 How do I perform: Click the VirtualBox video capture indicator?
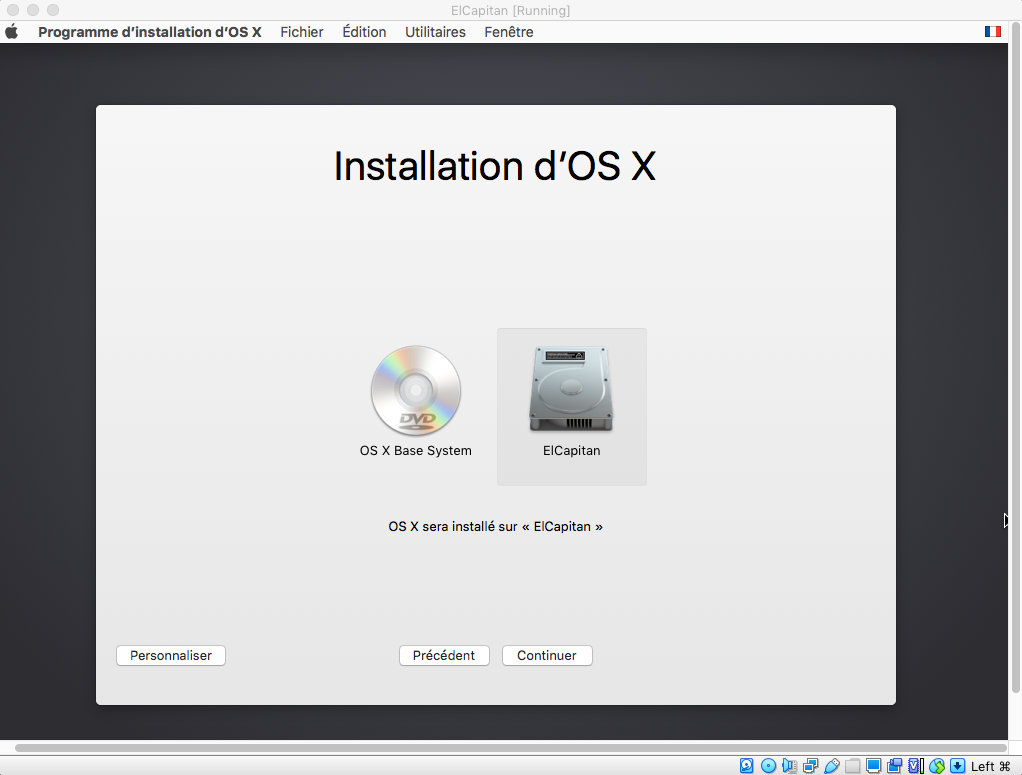895,766
